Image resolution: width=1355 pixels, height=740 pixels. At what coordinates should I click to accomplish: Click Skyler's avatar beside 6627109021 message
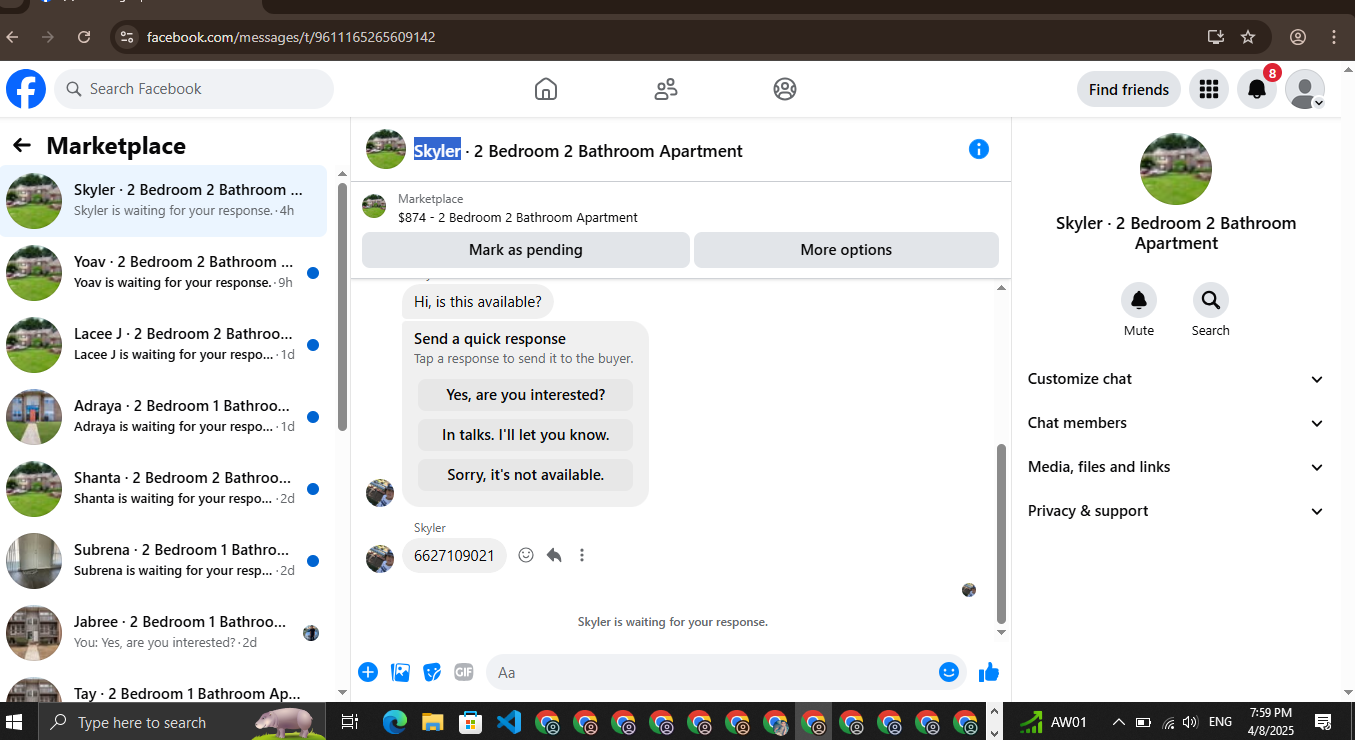click(380, 559)
